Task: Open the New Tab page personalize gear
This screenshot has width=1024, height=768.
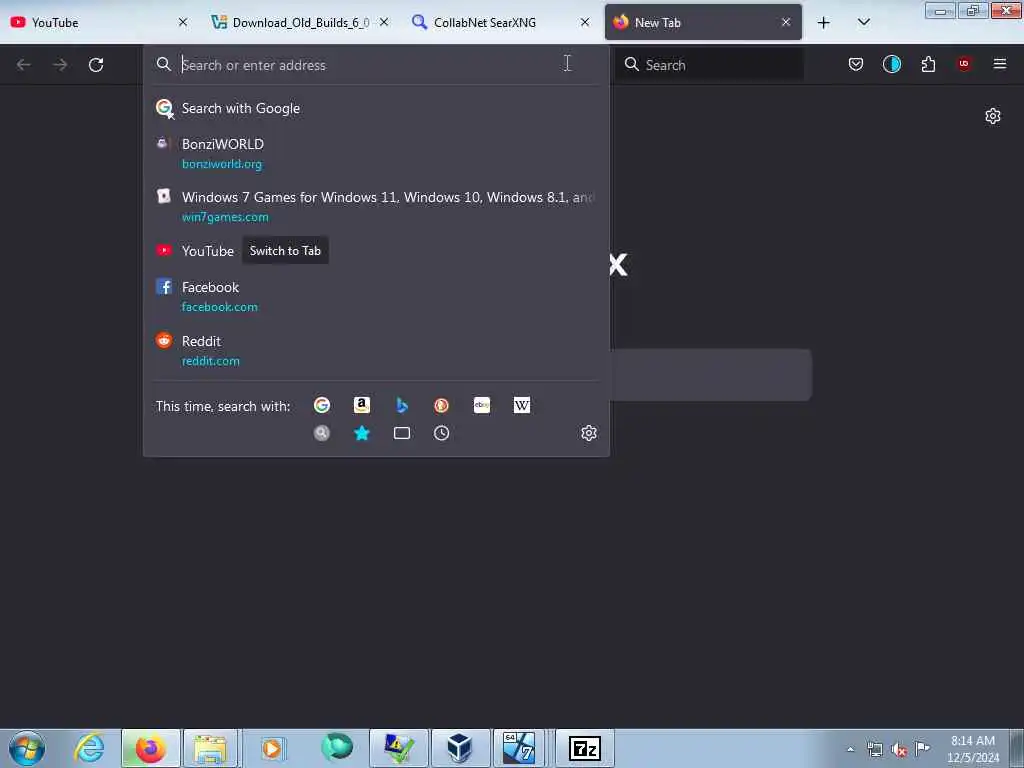Action: [993, 116]
